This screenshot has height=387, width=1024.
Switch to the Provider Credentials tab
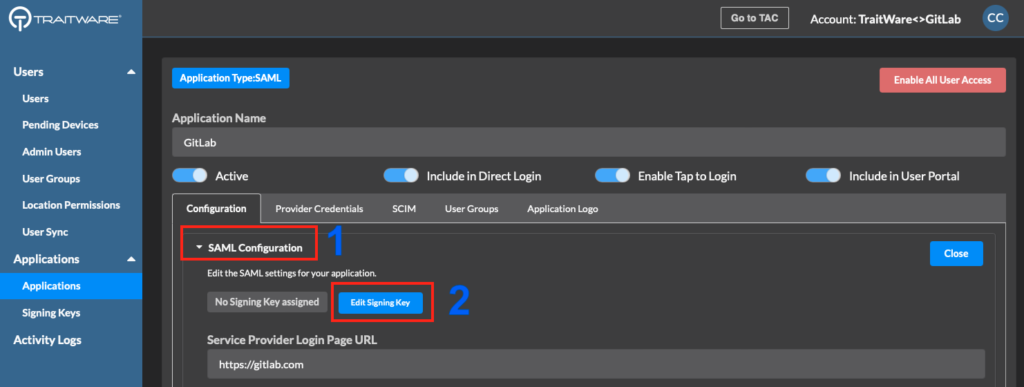tap(319, 209)
